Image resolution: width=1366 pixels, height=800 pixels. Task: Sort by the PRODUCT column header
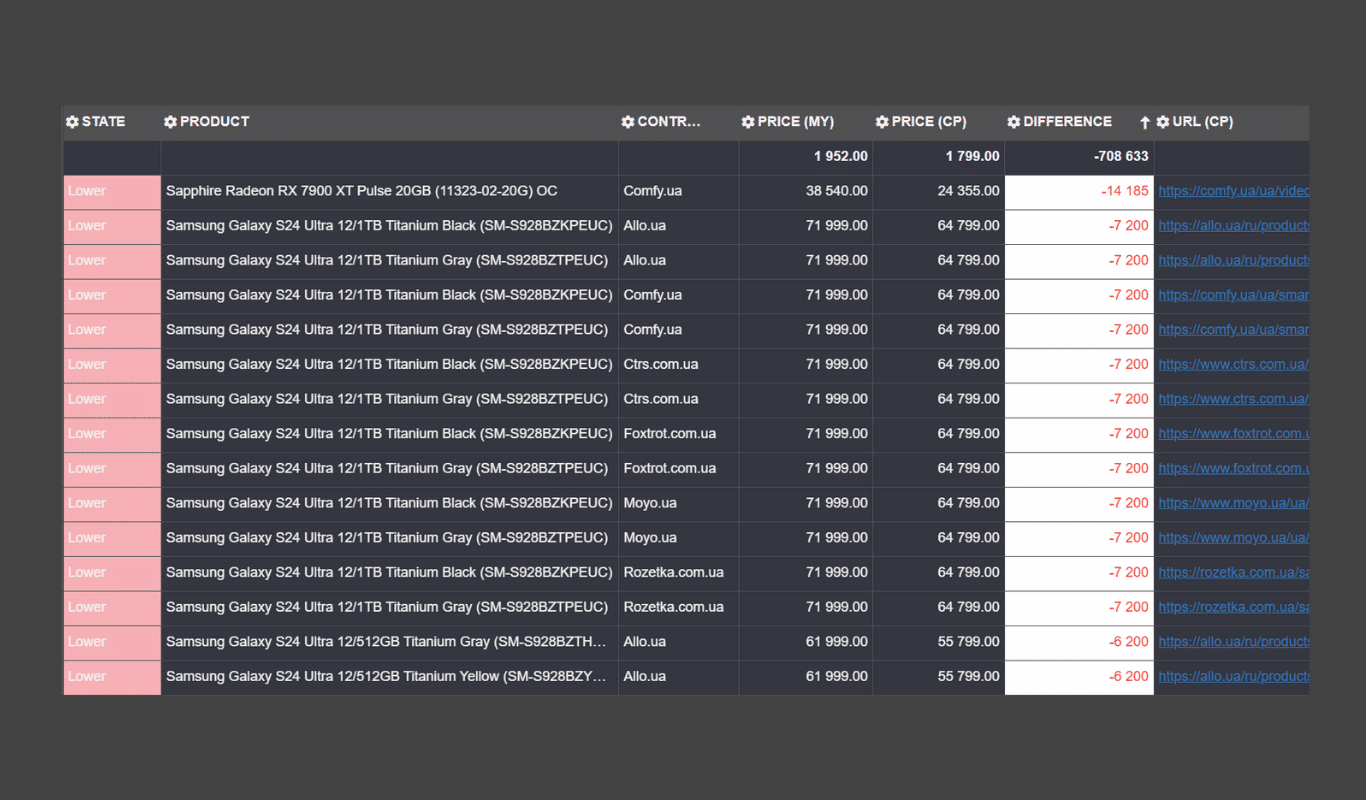coord(215,122)
